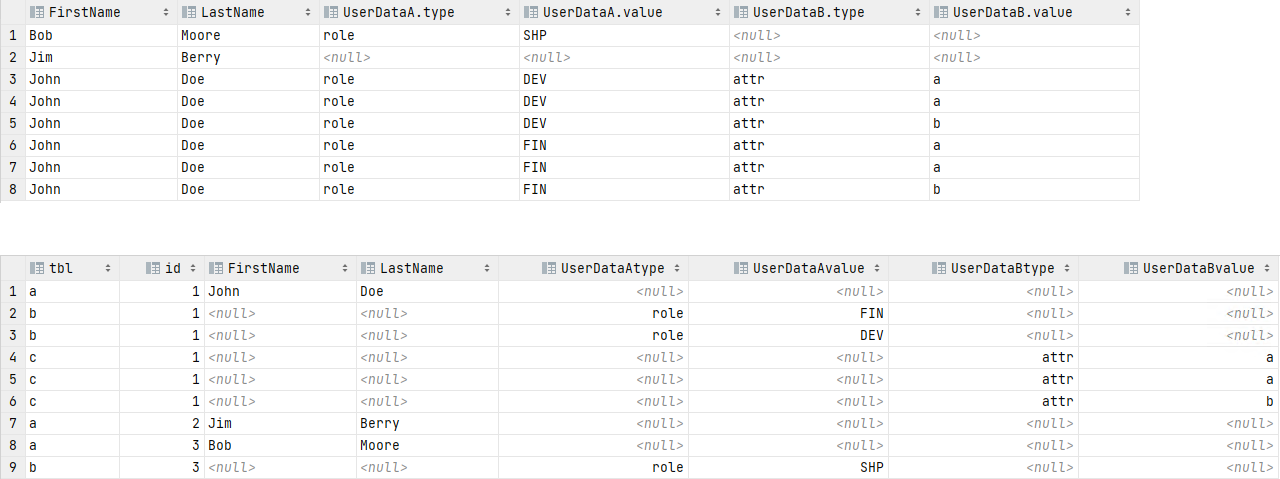The width and height of the screenshot is (1280, 479).
Task: Select the Moore cell in Bob's row with SHP
Action: [x=200, y=35]
